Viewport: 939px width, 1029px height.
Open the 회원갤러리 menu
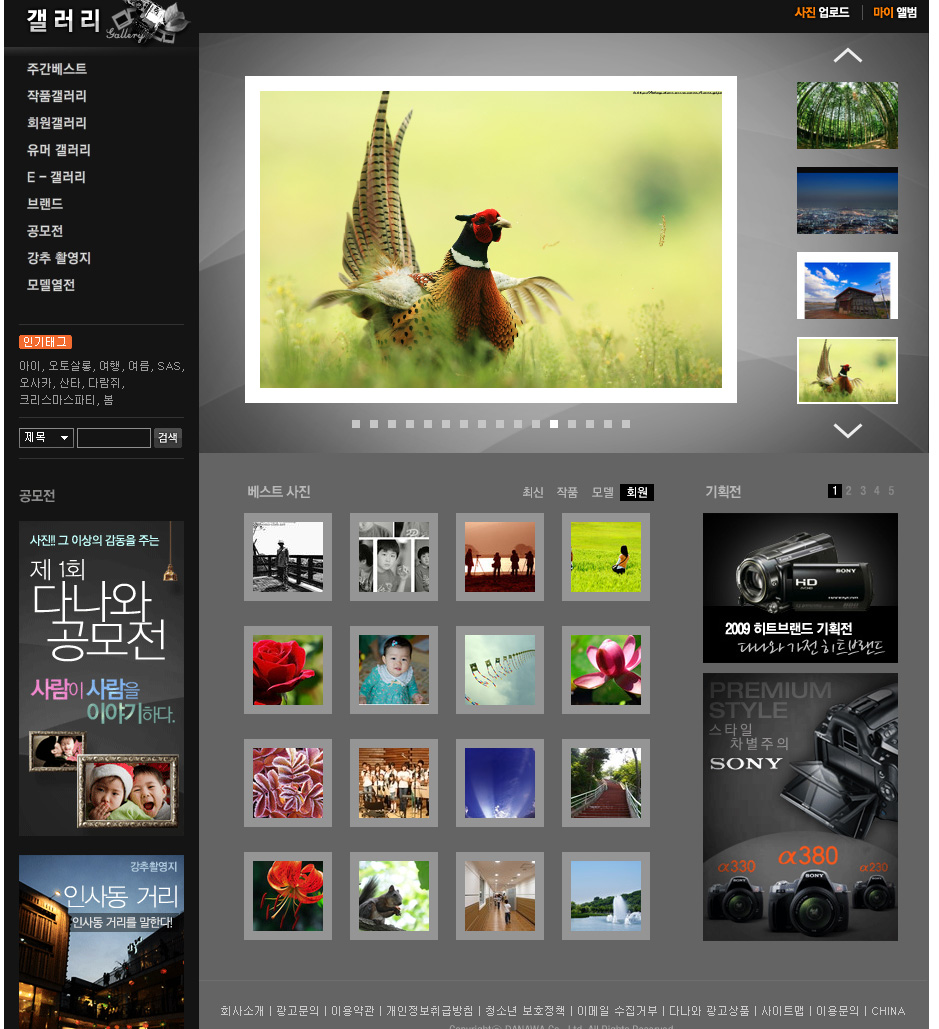56,123
